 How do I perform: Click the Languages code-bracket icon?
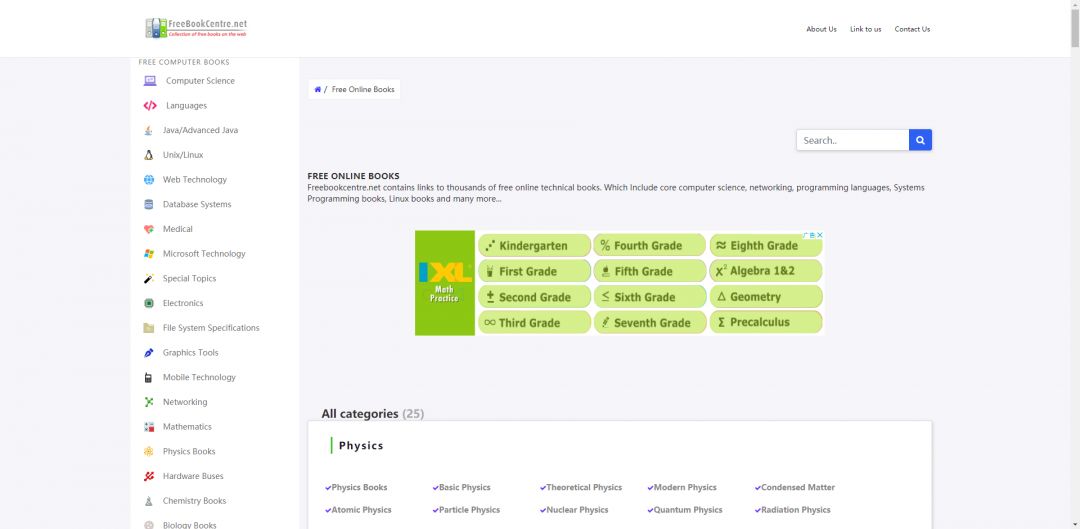pos(150,106)
